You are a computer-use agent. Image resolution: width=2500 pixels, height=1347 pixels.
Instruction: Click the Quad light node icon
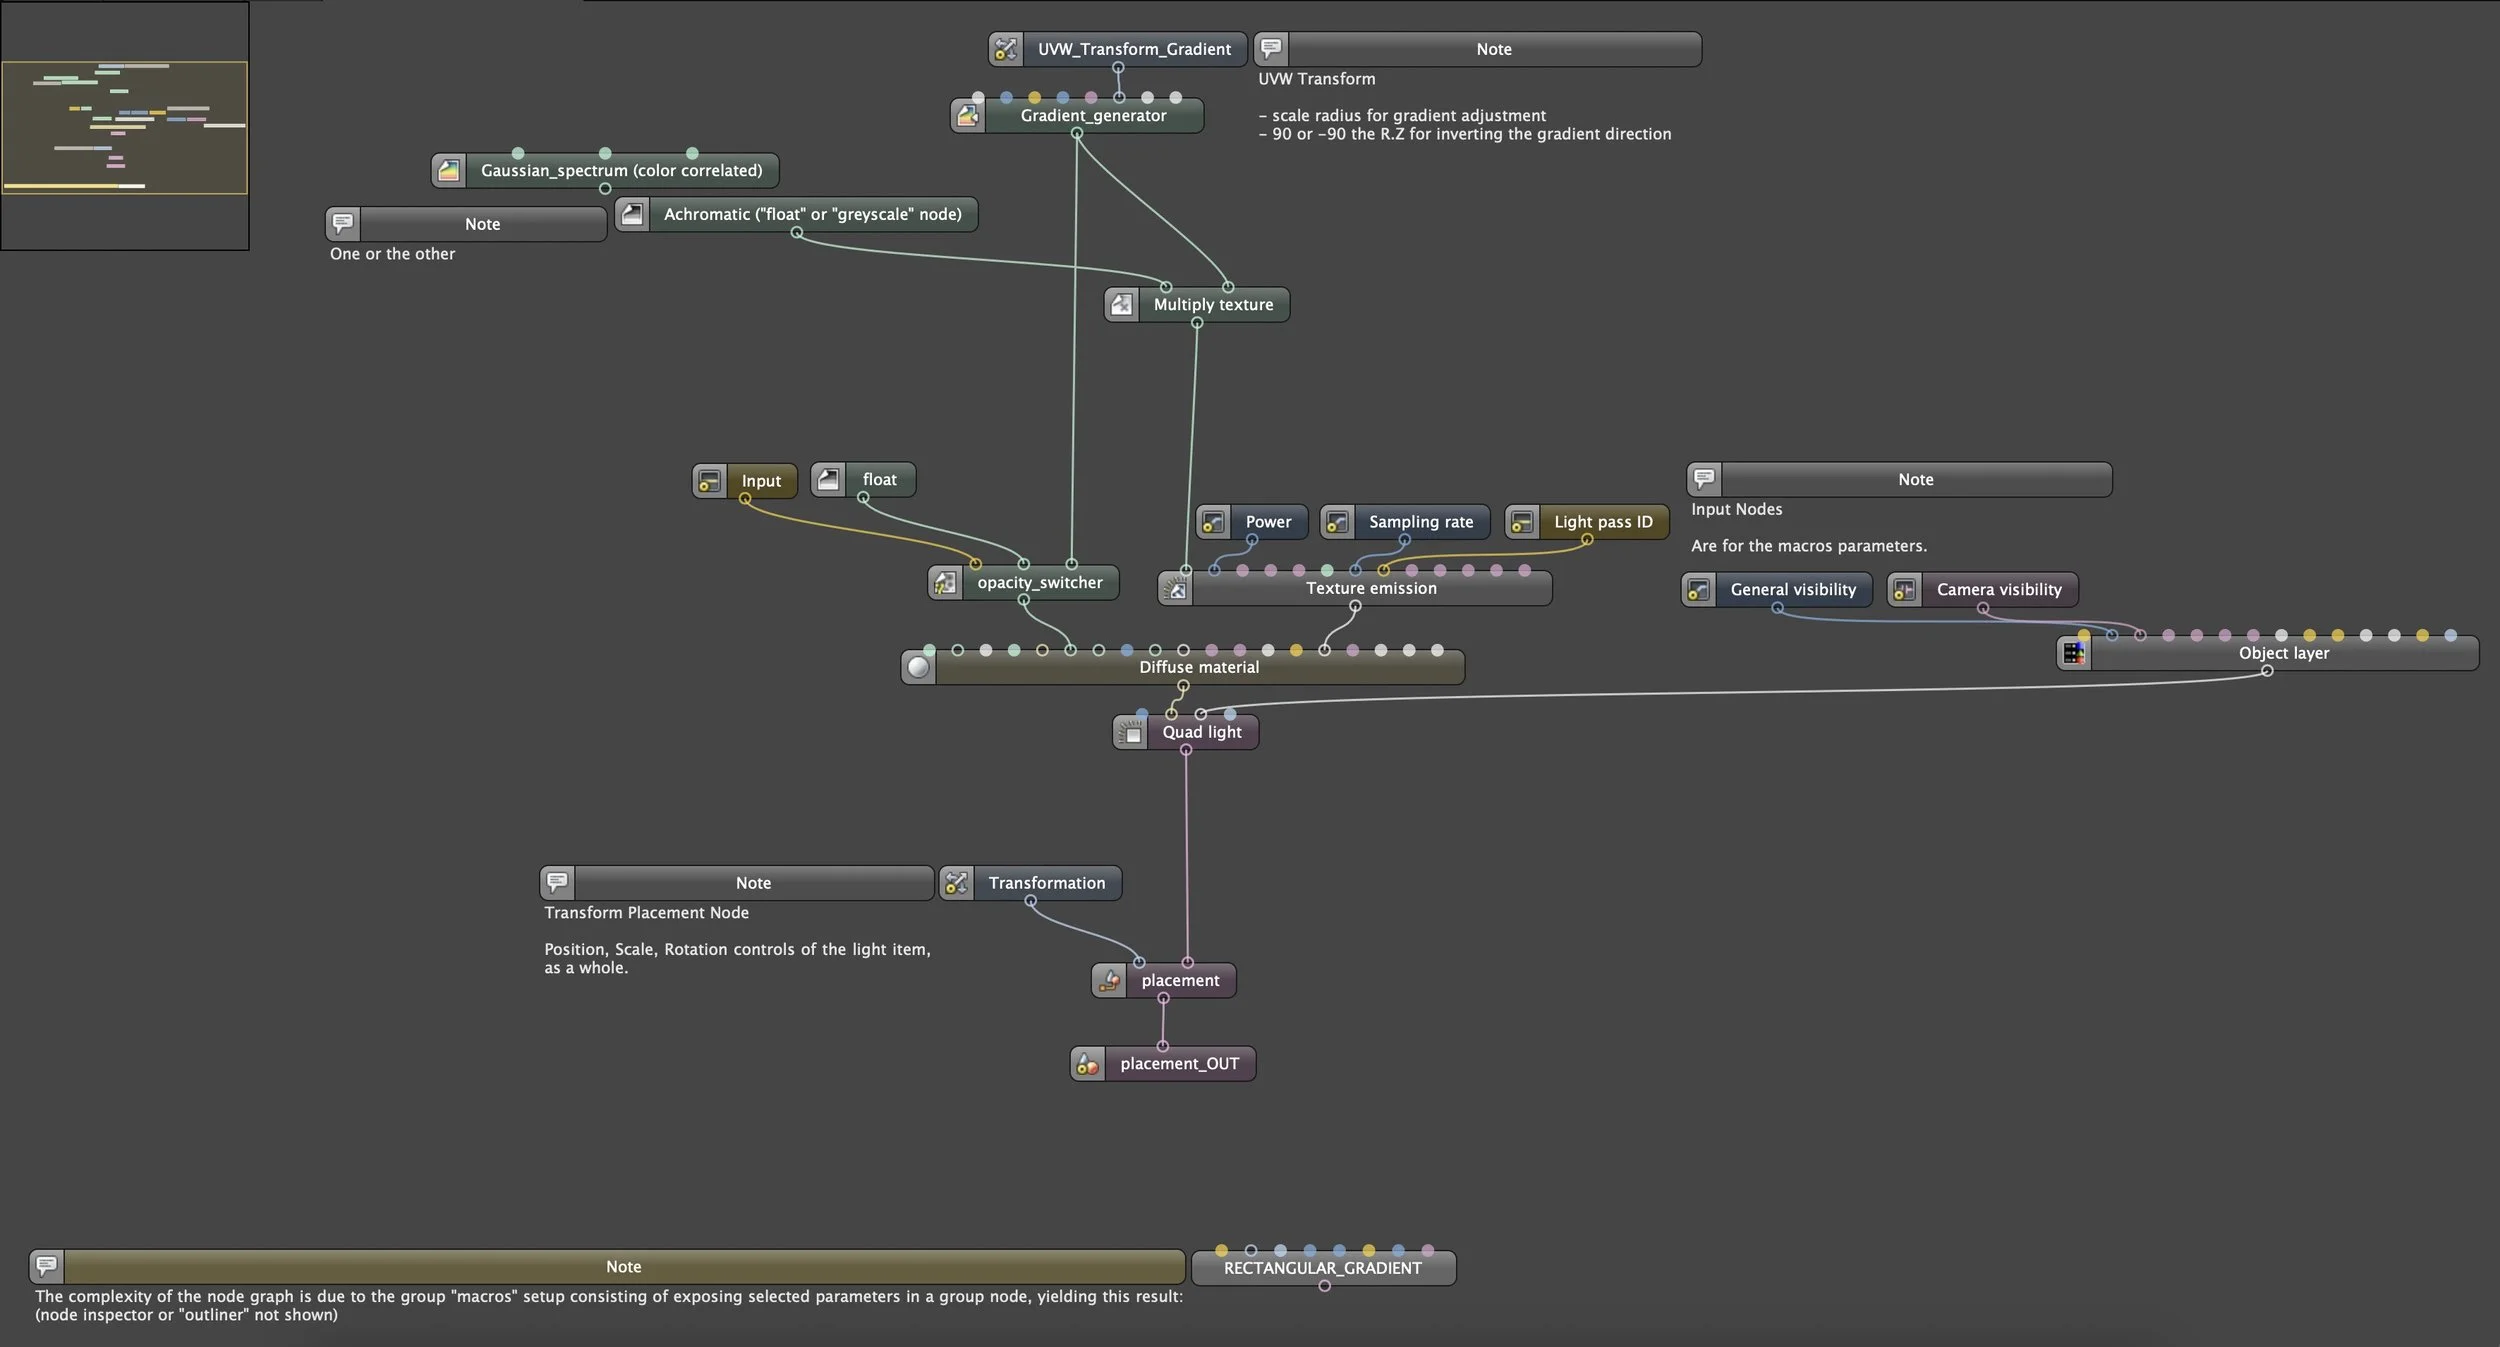(x=1130, y=732)
